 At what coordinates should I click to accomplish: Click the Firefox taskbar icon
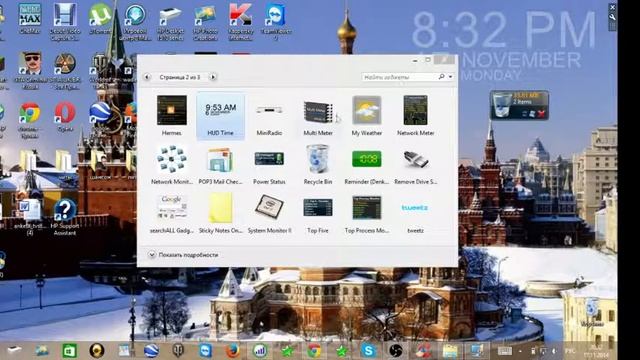pyautogui.click(x=233, y=350)
